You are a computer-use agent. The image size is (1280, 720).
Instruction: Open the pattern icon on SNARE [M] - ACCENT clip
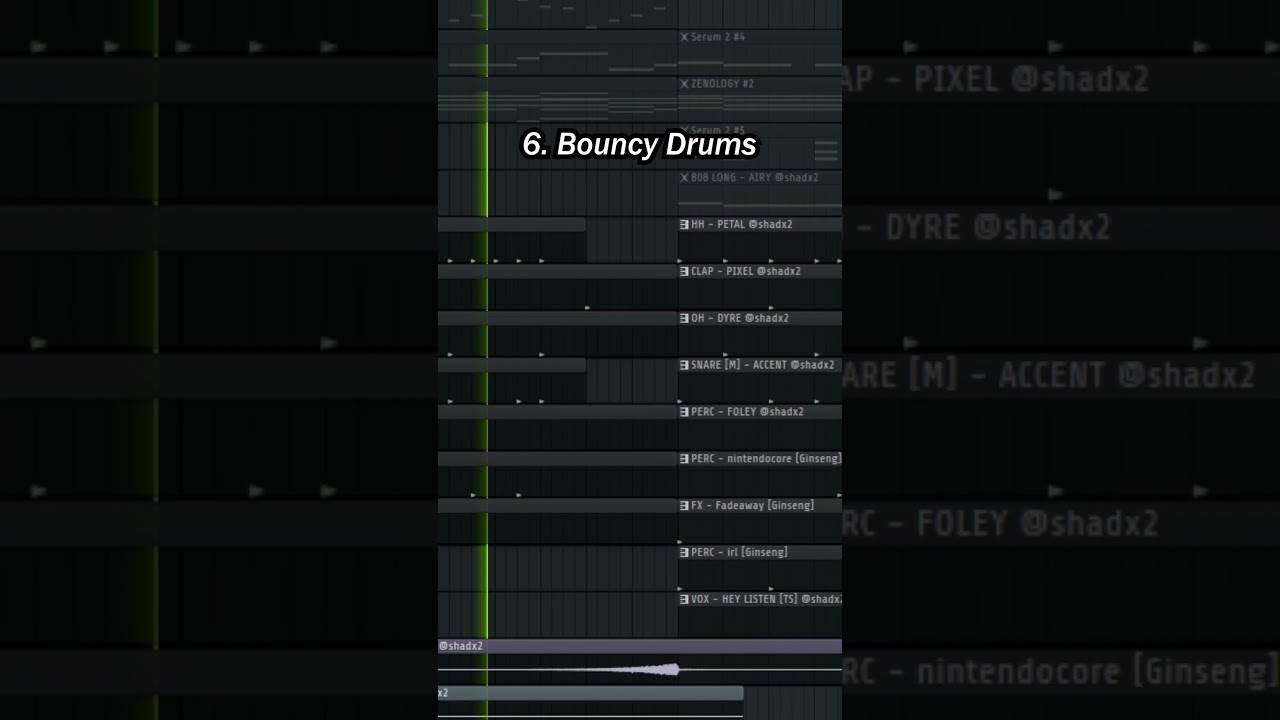(684, 366)
